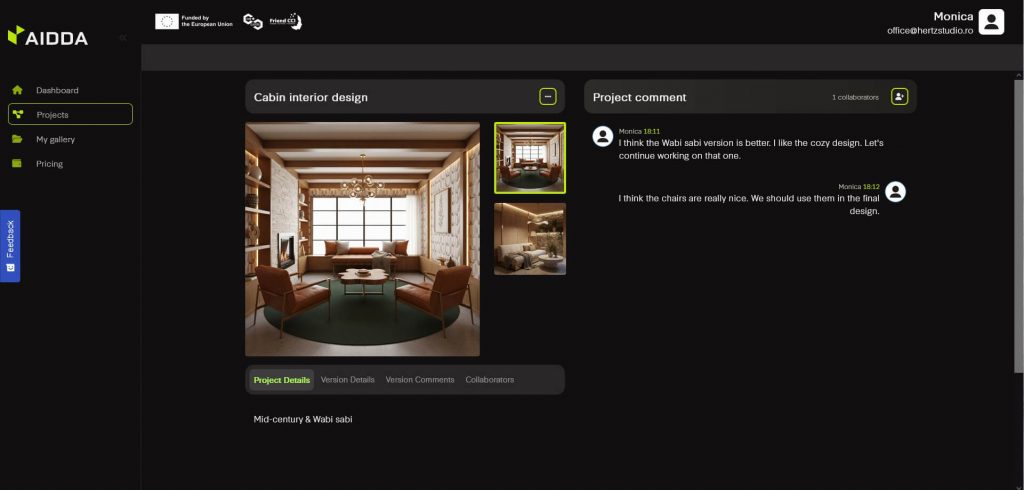The height and width of the screenshot is (490, 1024).
Task: Select the first design version thumbnail
Action: [x=529, y=157]
